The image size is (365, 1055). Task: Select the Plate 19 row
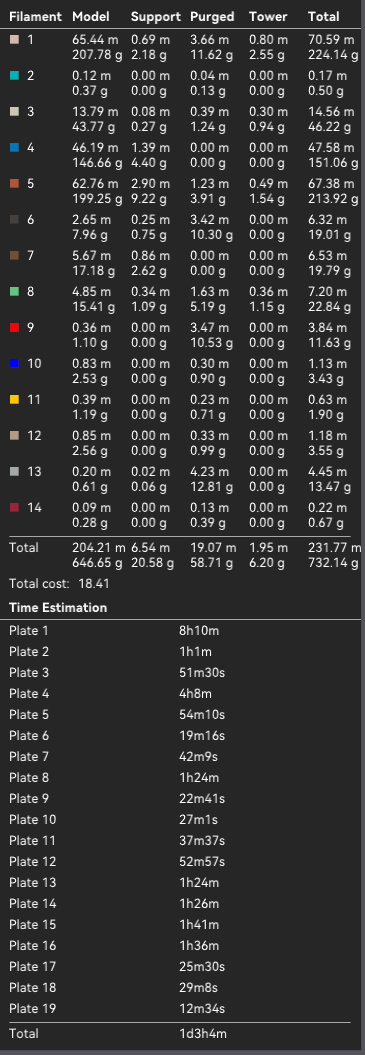(x=180, y=1009)
